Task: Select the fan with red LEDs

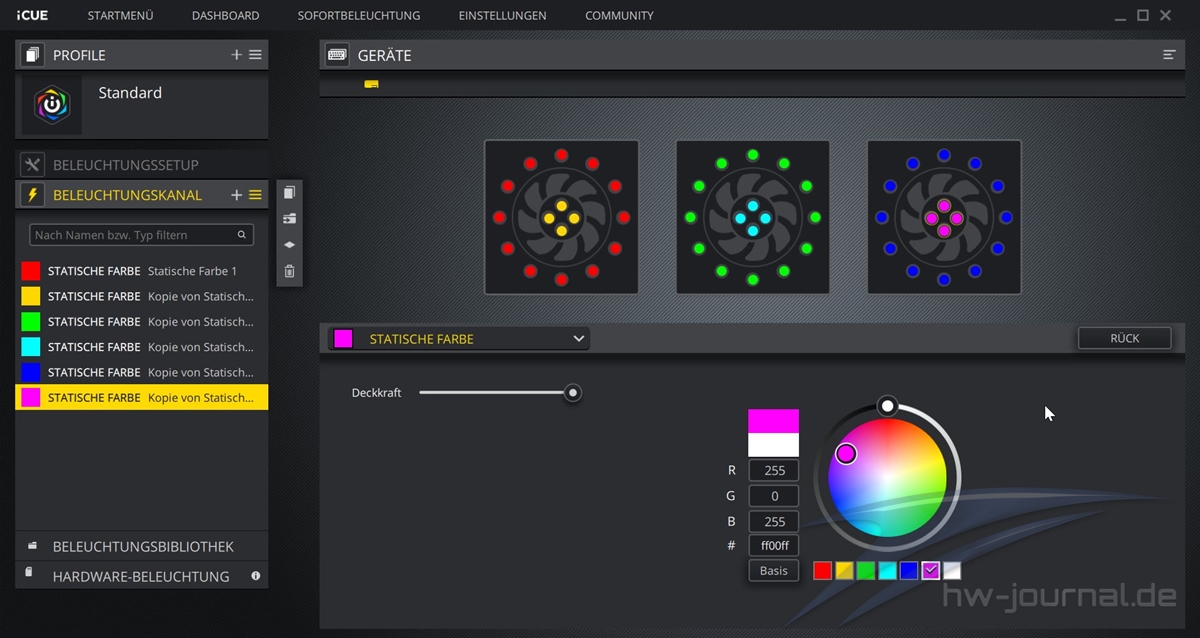Action: click(561, 217)
